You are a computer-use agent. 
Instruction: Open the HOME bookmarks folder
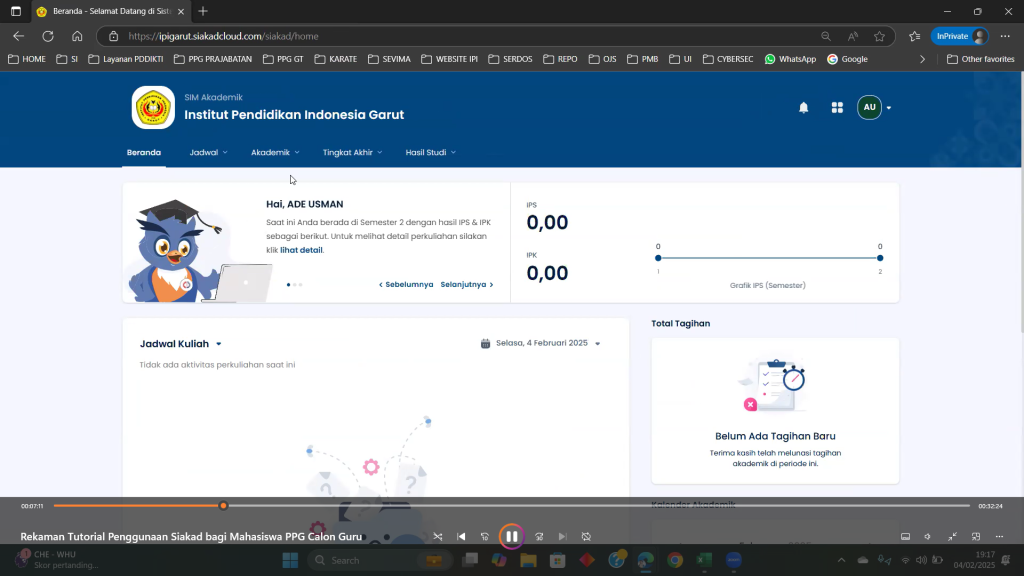pos(27,59)
